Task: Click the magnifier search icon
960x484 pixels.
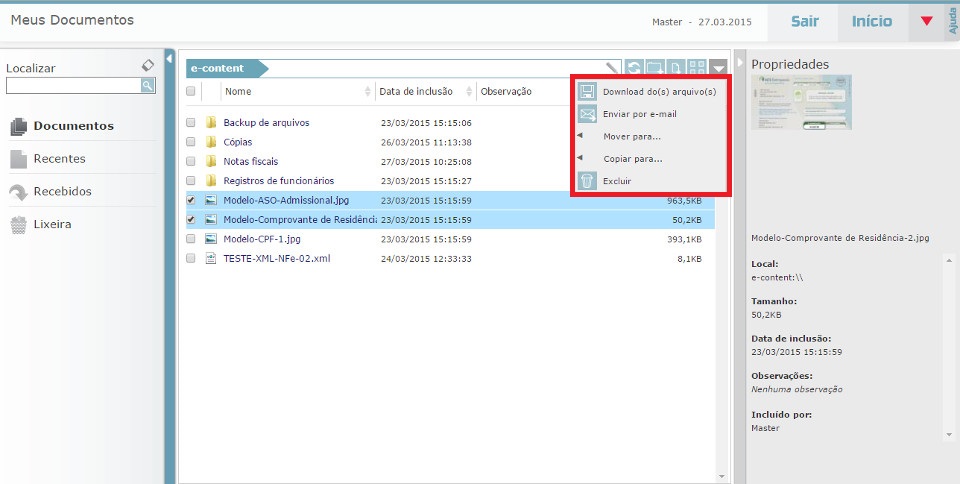Action: [148, 86]
